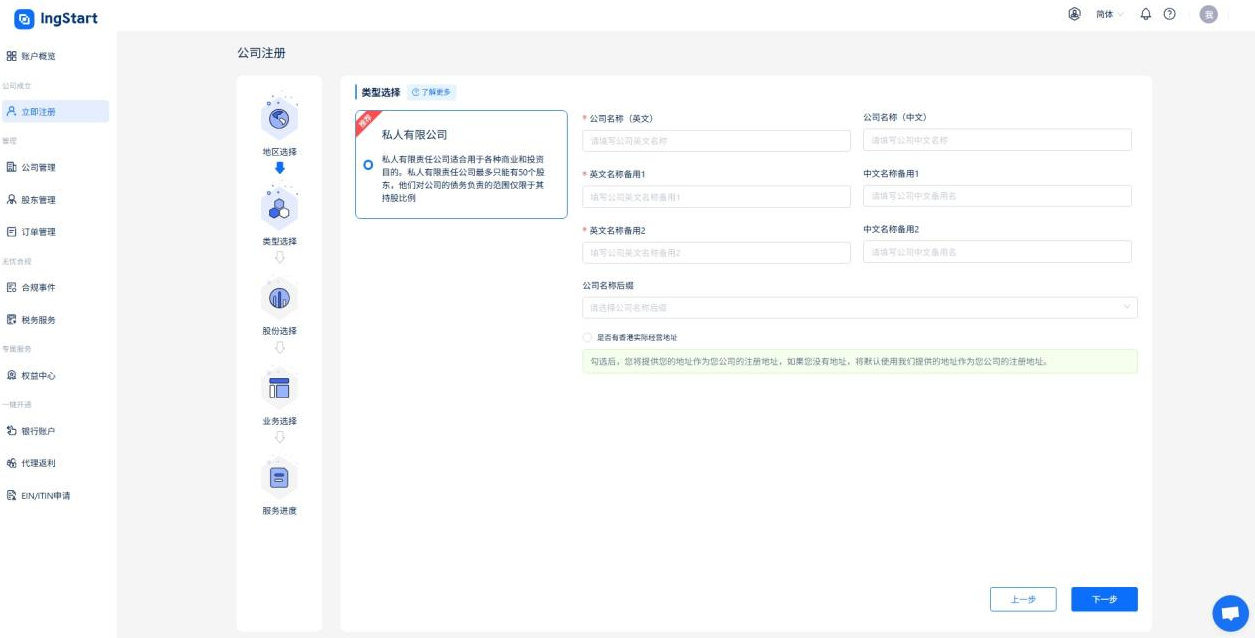The width and height of the screenshot is (1255, 638).
Task: Focus the 中文名称备用2 input
Action: [x=997, y=252]
